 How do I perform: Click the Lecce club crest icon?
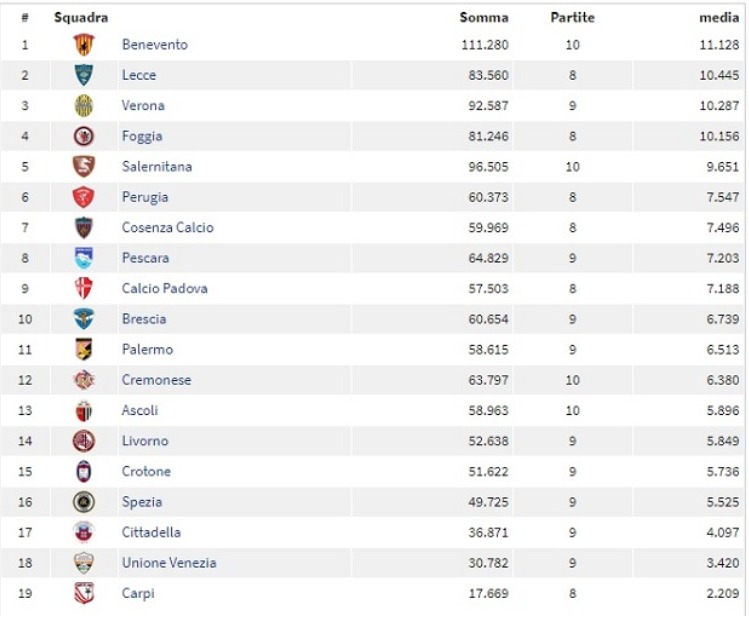pyautogui.click(x=84, y=75)
